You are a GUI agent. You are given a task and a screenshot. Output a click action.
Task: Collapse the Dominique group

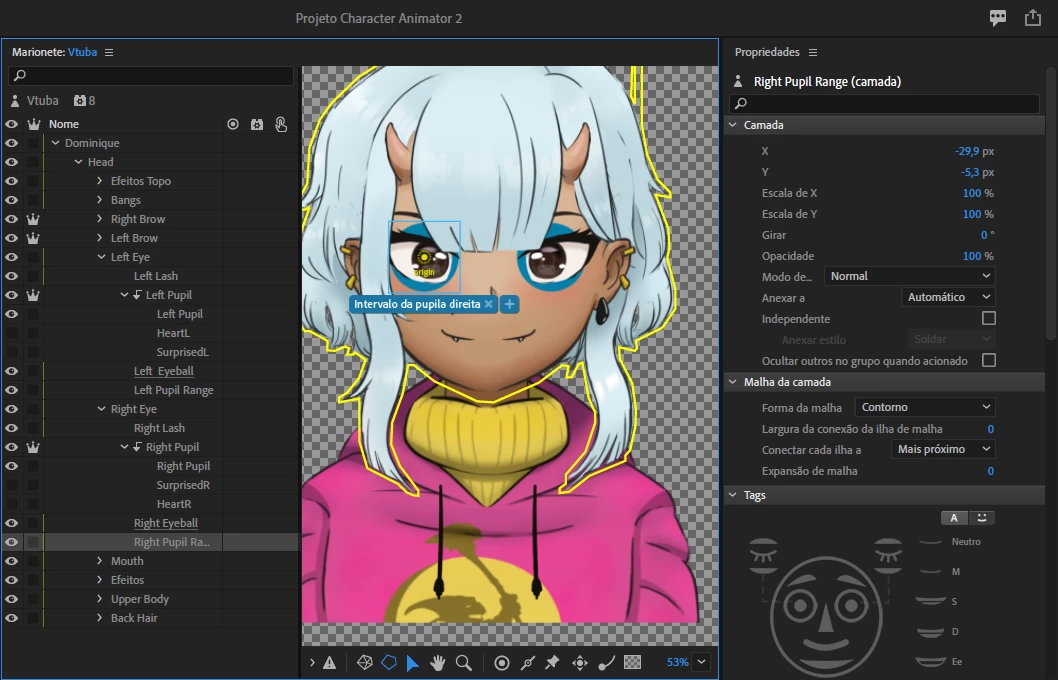click(x=56, y=143)
